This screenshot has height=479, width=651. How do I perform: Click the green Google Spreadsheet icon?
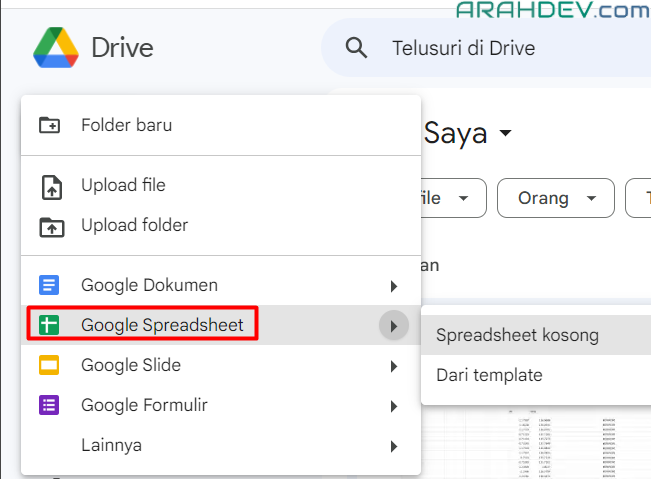(x=50, y=325)
